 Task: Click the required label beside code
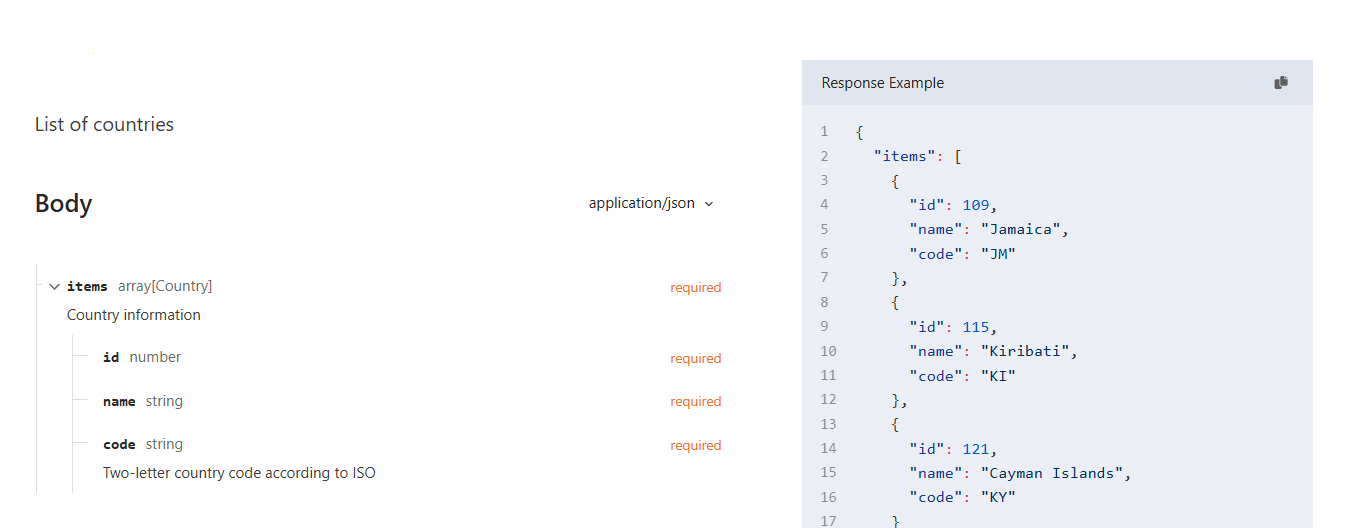point(695,446)
